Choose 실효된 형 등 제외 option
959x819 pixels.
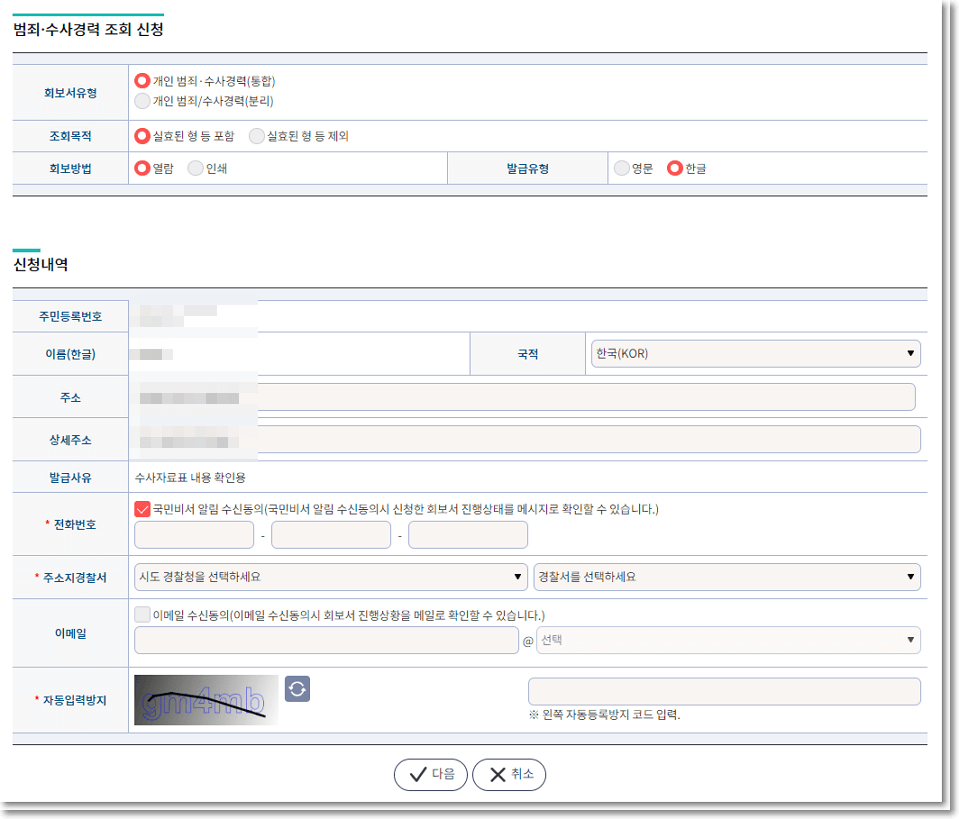coord(257,136)
